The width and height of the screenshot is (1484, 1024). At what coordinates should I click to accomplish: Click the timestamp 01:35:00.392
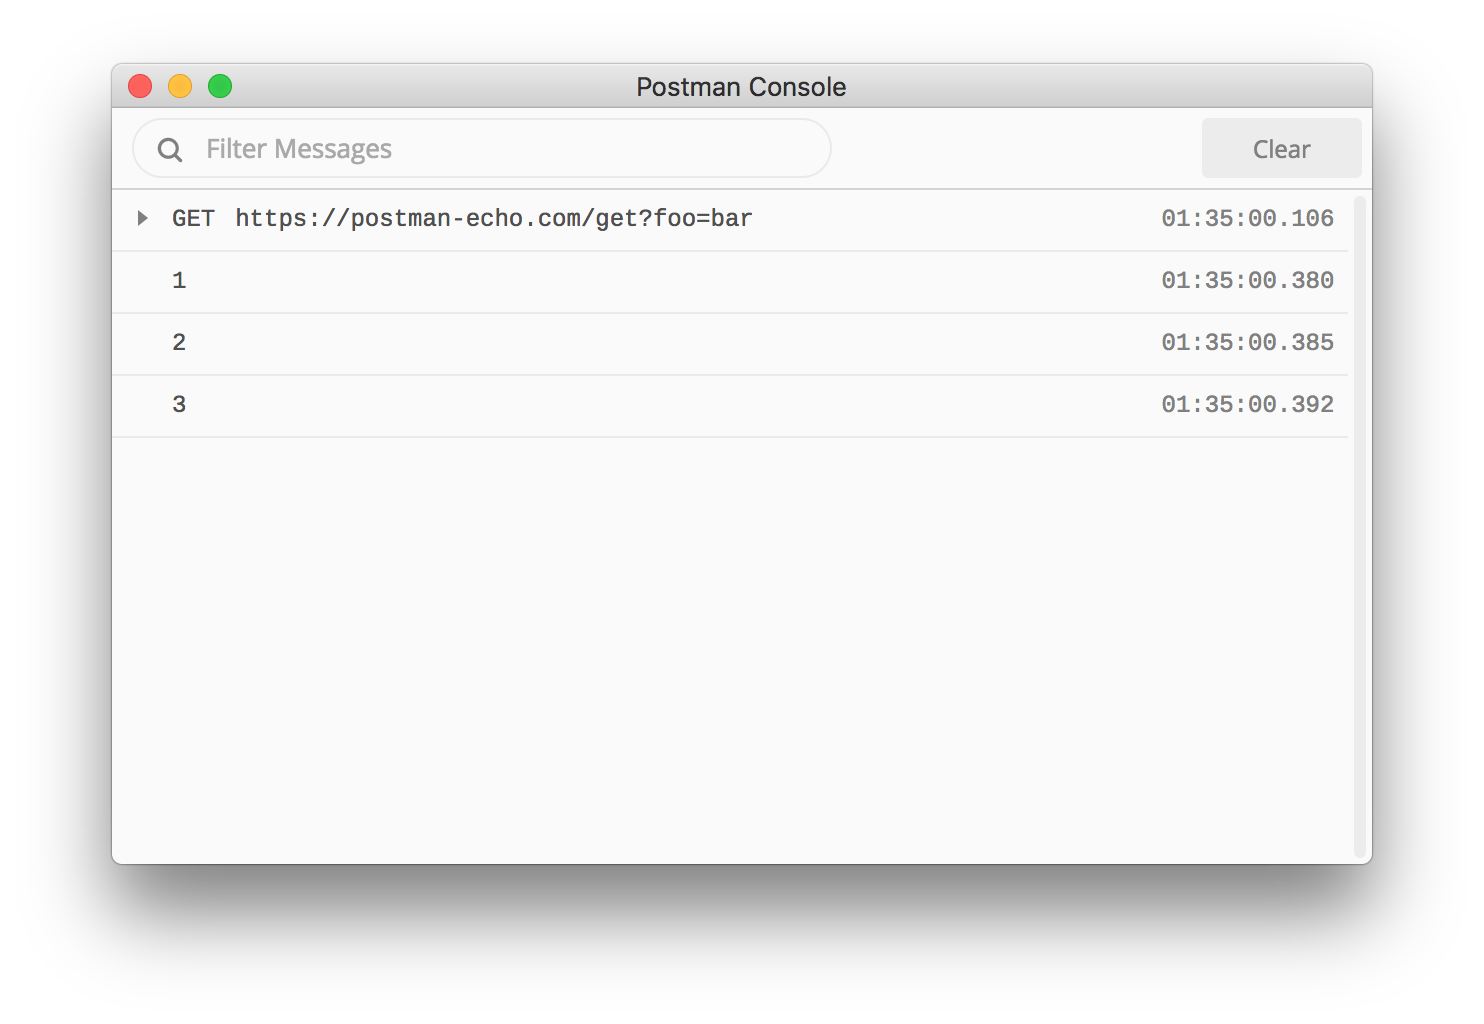1247,405
